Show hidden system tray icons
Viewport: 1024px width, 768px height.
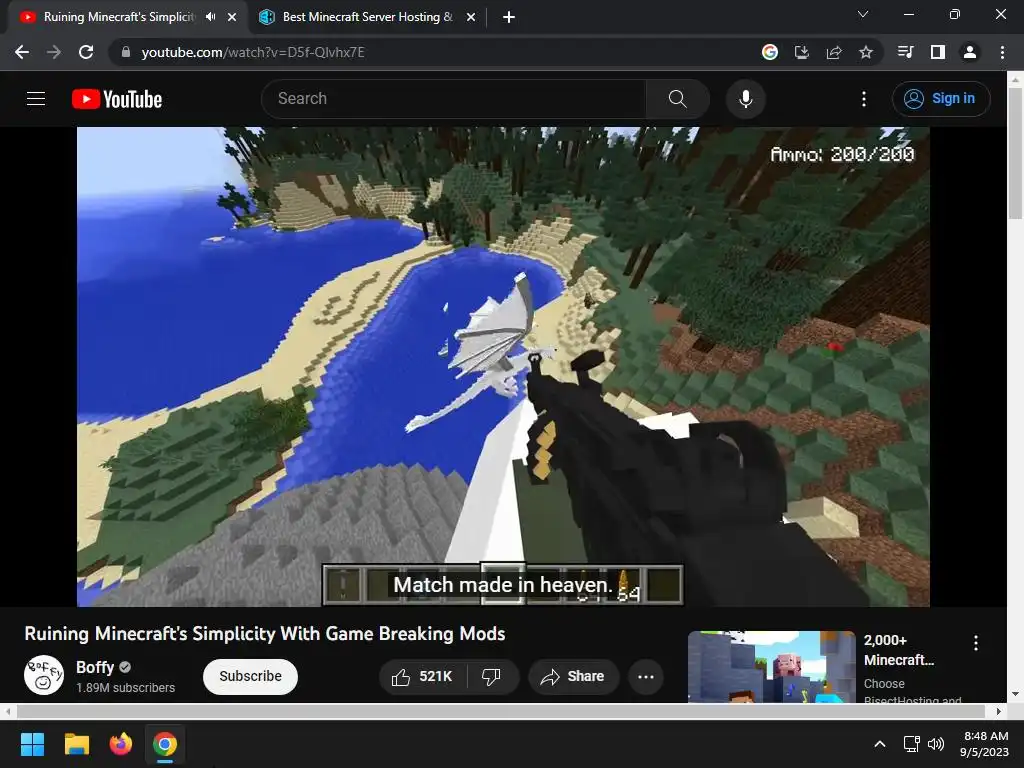click(880, 744)
